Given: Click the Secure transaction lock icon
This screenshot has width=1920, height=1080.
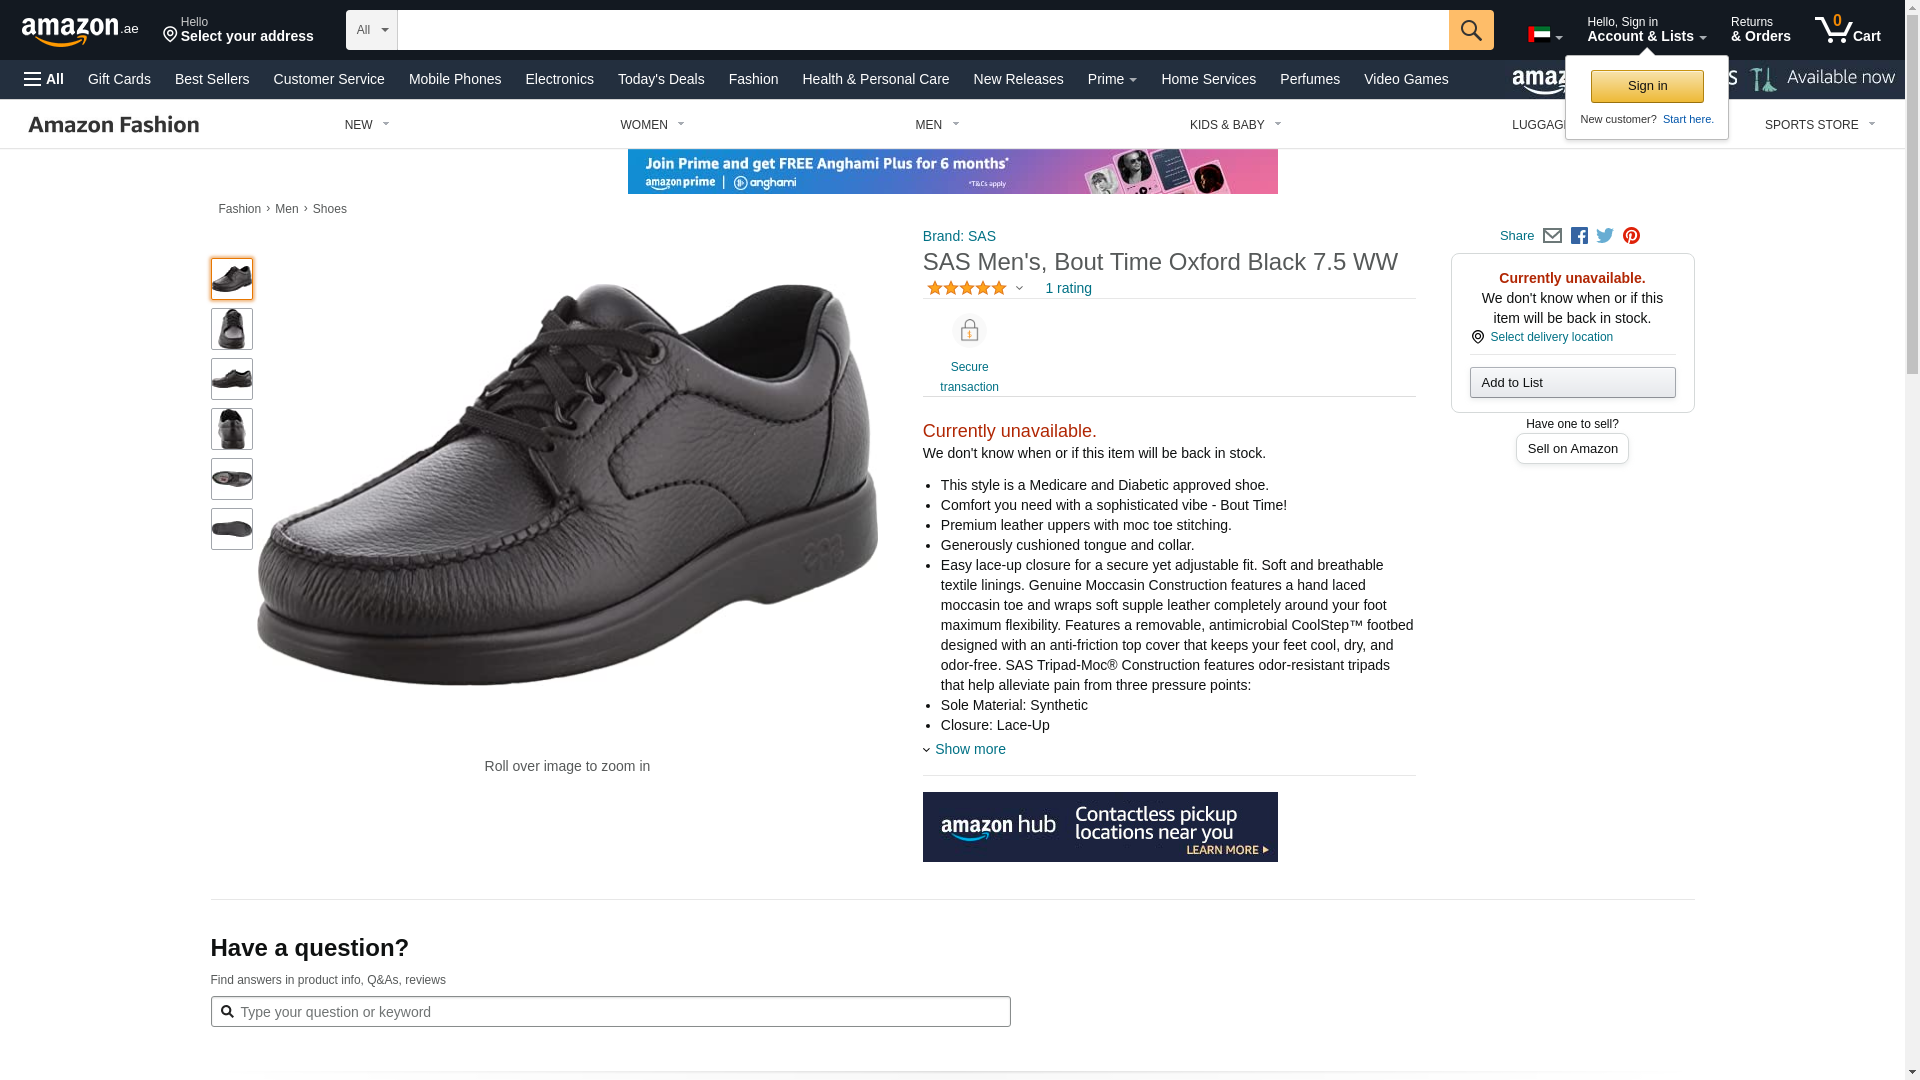Looking at the screenshot, I should pyautogui.click(x=969, y=331).
